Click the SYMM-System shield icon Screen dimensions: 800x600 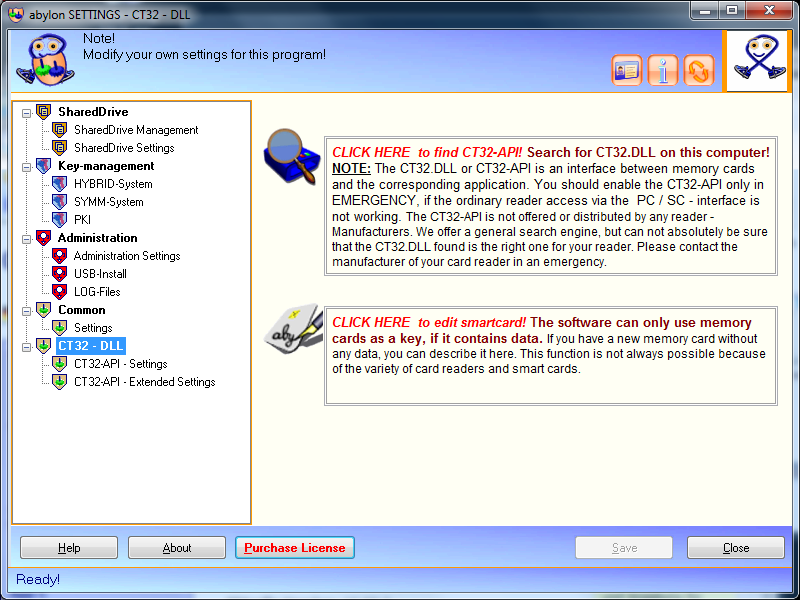click(60, 202)
